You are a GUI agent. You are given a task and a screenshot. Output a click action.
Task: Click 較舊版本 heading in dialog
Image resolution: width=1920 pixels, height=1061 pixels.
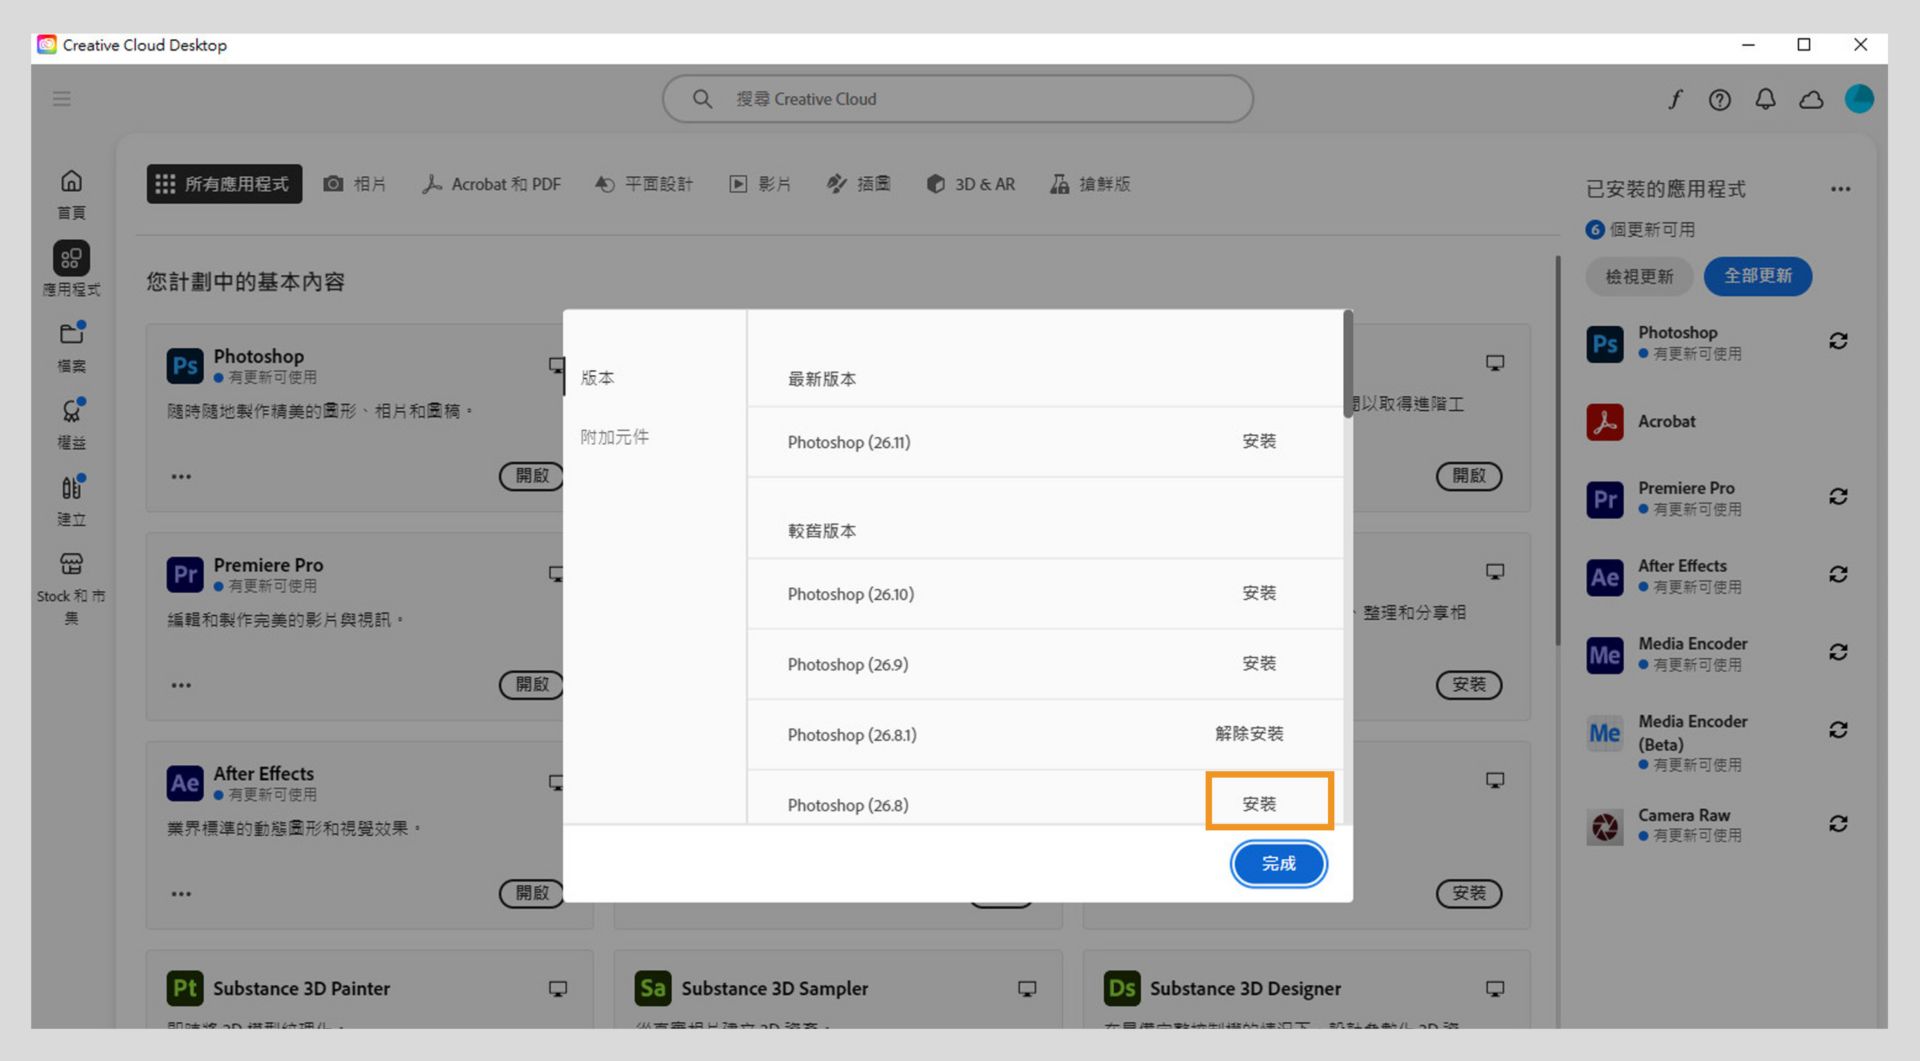click(x=822, y=531)
